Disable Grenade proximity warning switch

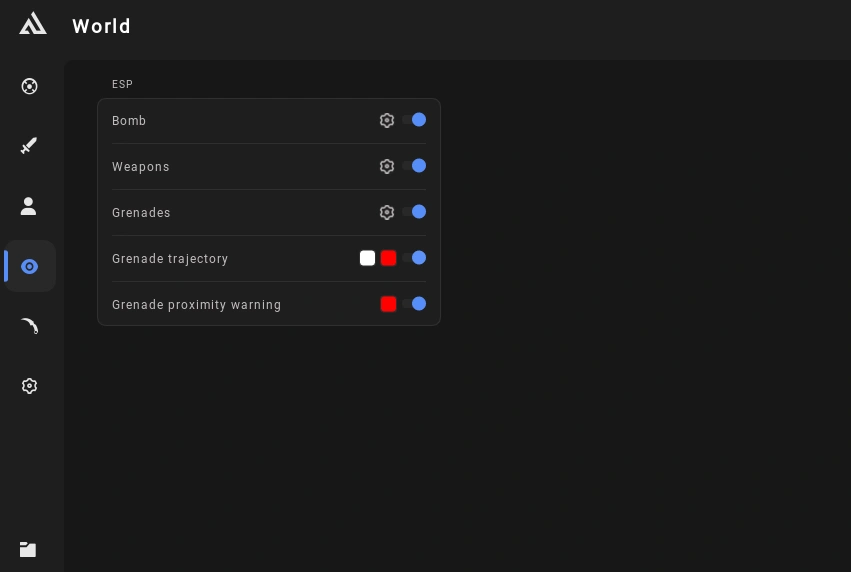[x=414, y=304]
